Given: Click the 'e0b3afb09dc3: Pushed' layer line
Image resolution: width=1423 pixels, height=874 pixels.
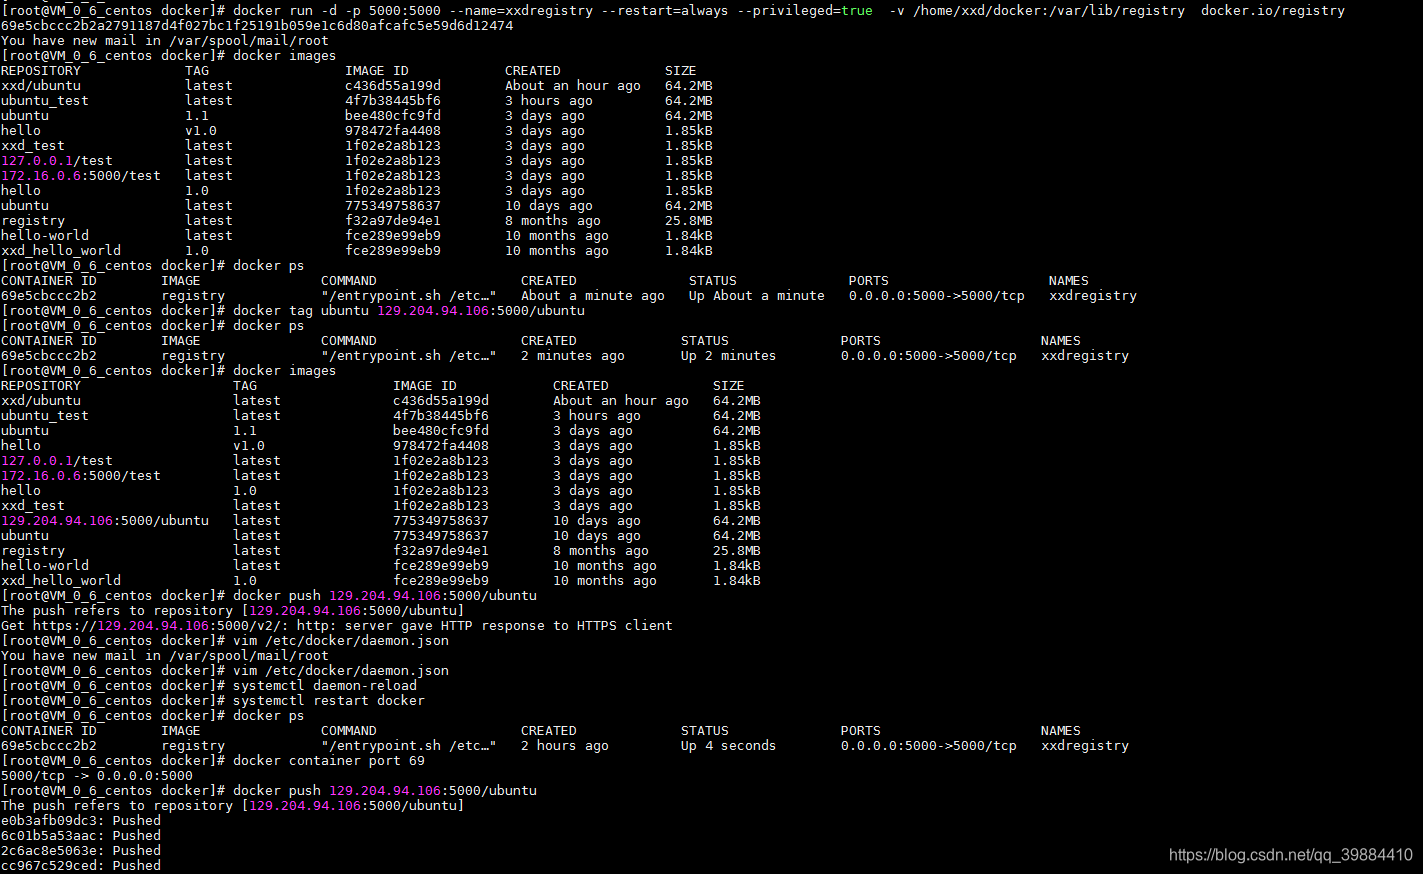Looking at the screenshot, I should tap(81, 821).
